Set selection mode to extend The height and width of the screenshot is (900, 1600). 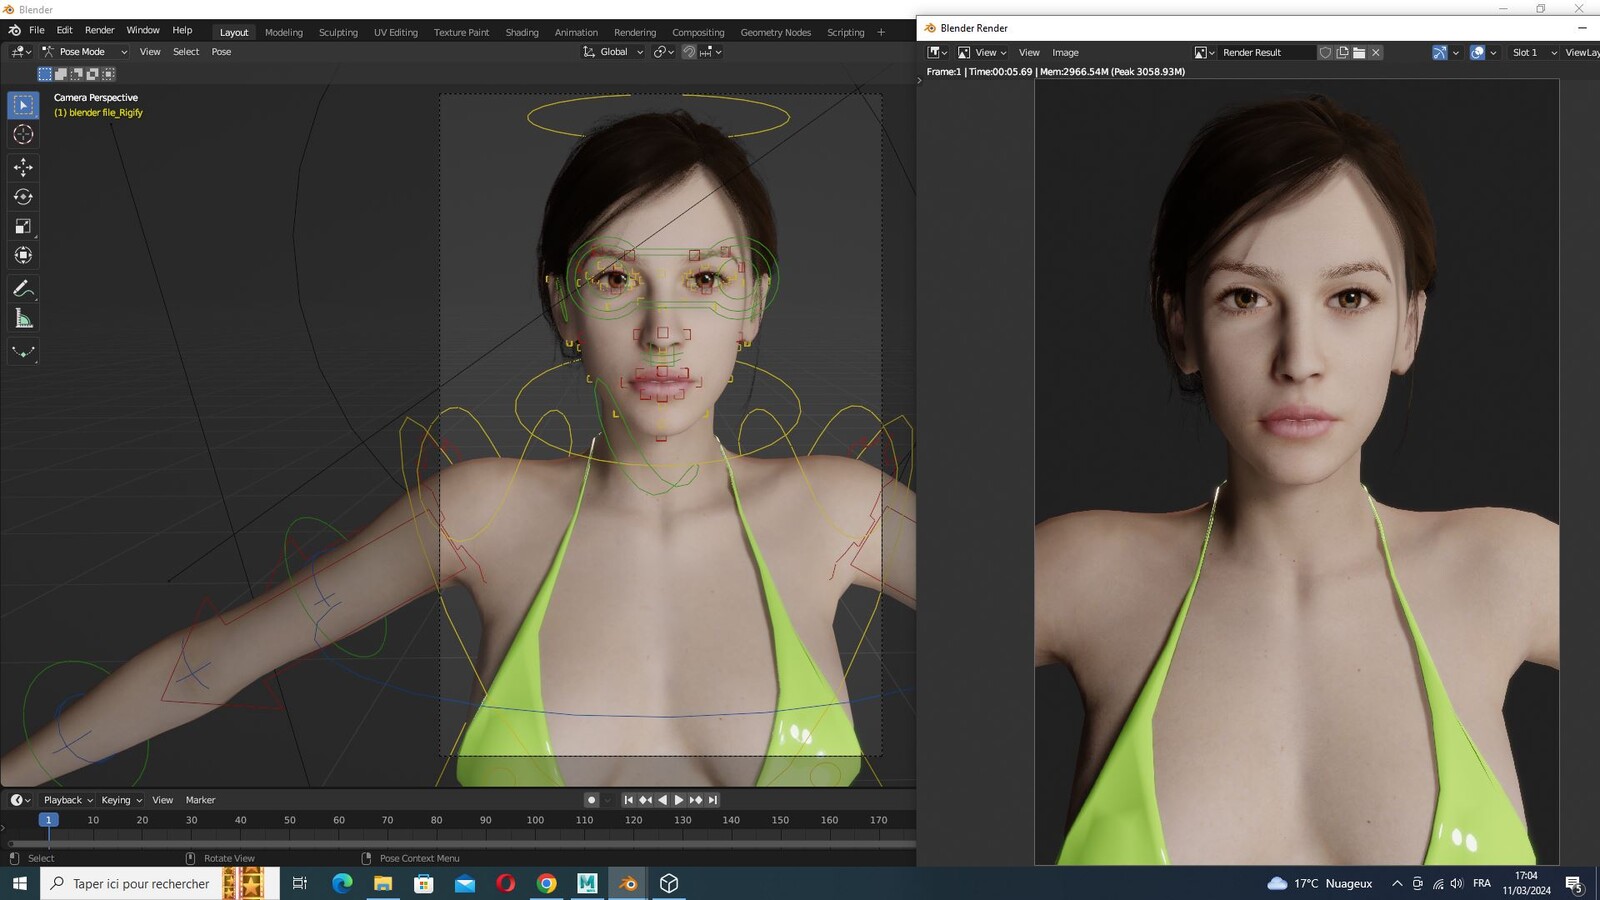[x=60, y=74]
